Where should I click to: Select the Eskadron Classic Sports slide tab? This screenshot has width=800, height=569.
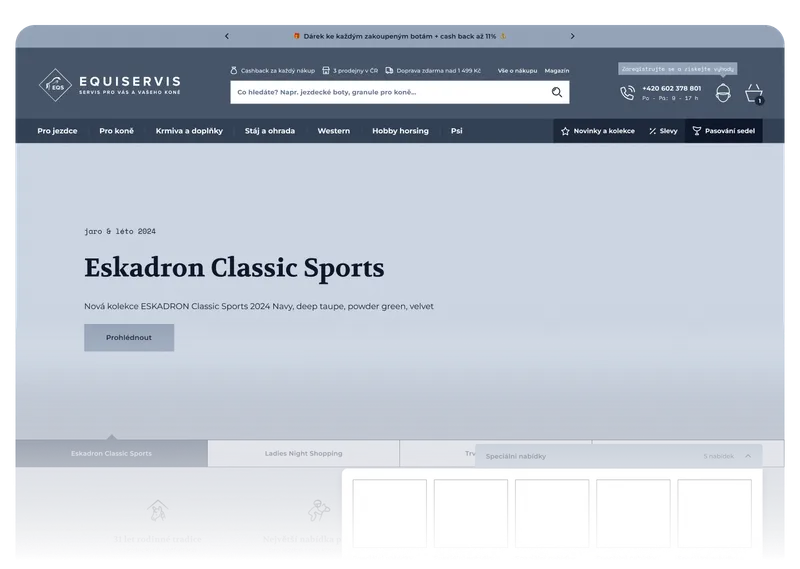point(111,453)
